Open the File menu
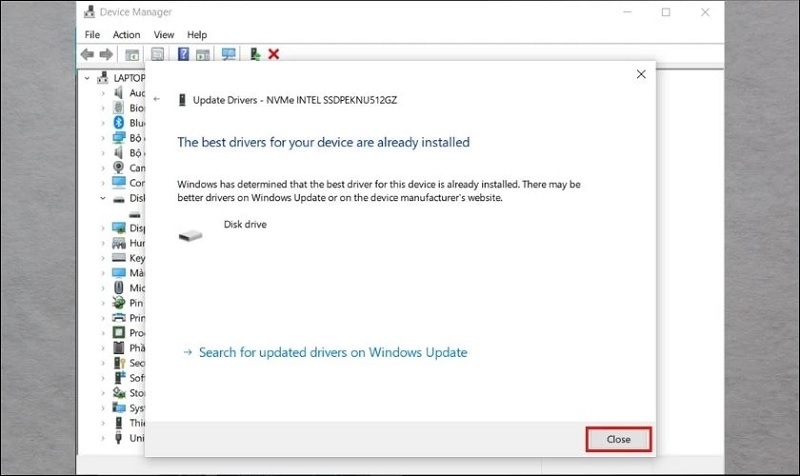The height and width of the screenshot is (476, 800). point(93,34)
